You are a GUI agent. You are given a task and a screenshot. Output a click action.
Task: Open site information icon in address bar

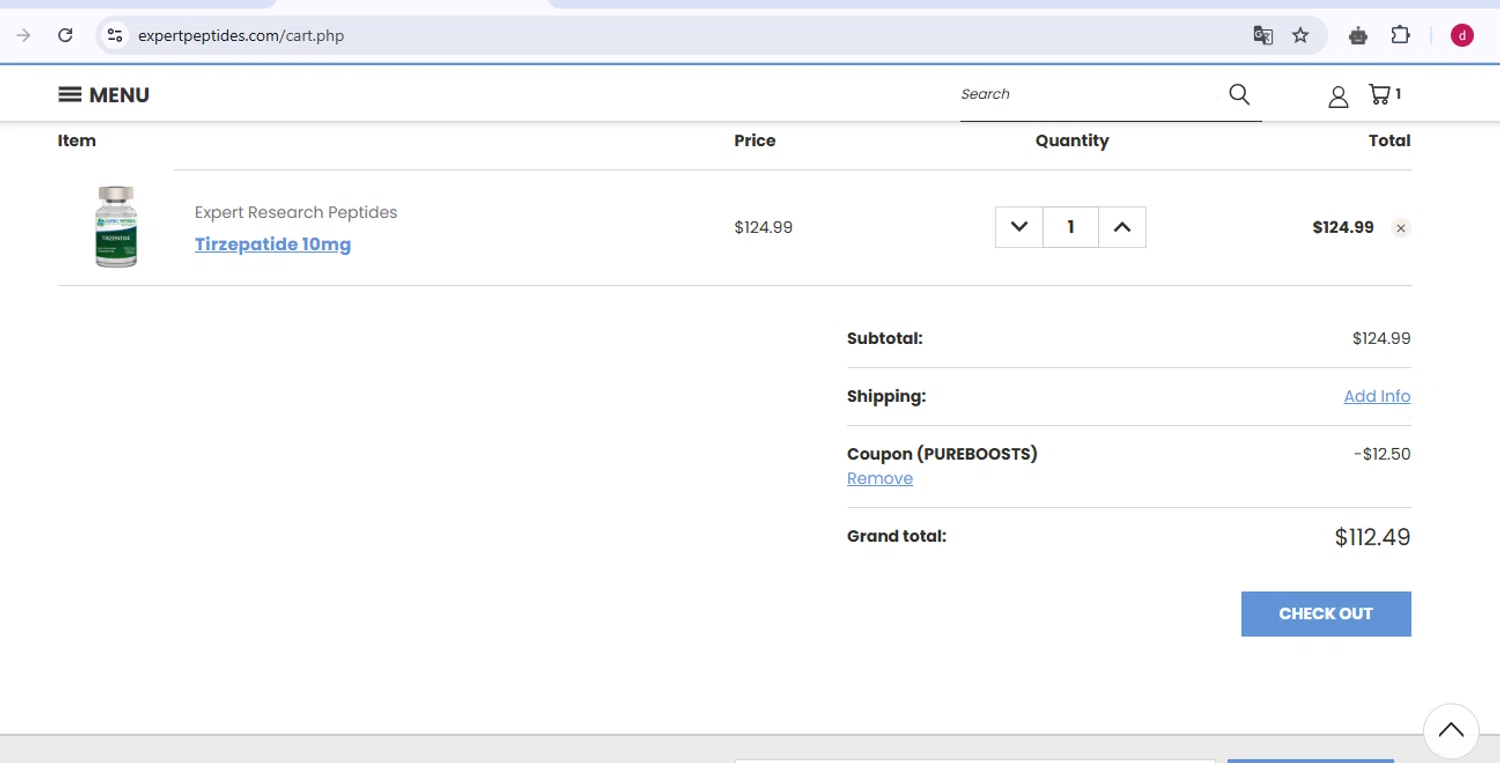115,35
